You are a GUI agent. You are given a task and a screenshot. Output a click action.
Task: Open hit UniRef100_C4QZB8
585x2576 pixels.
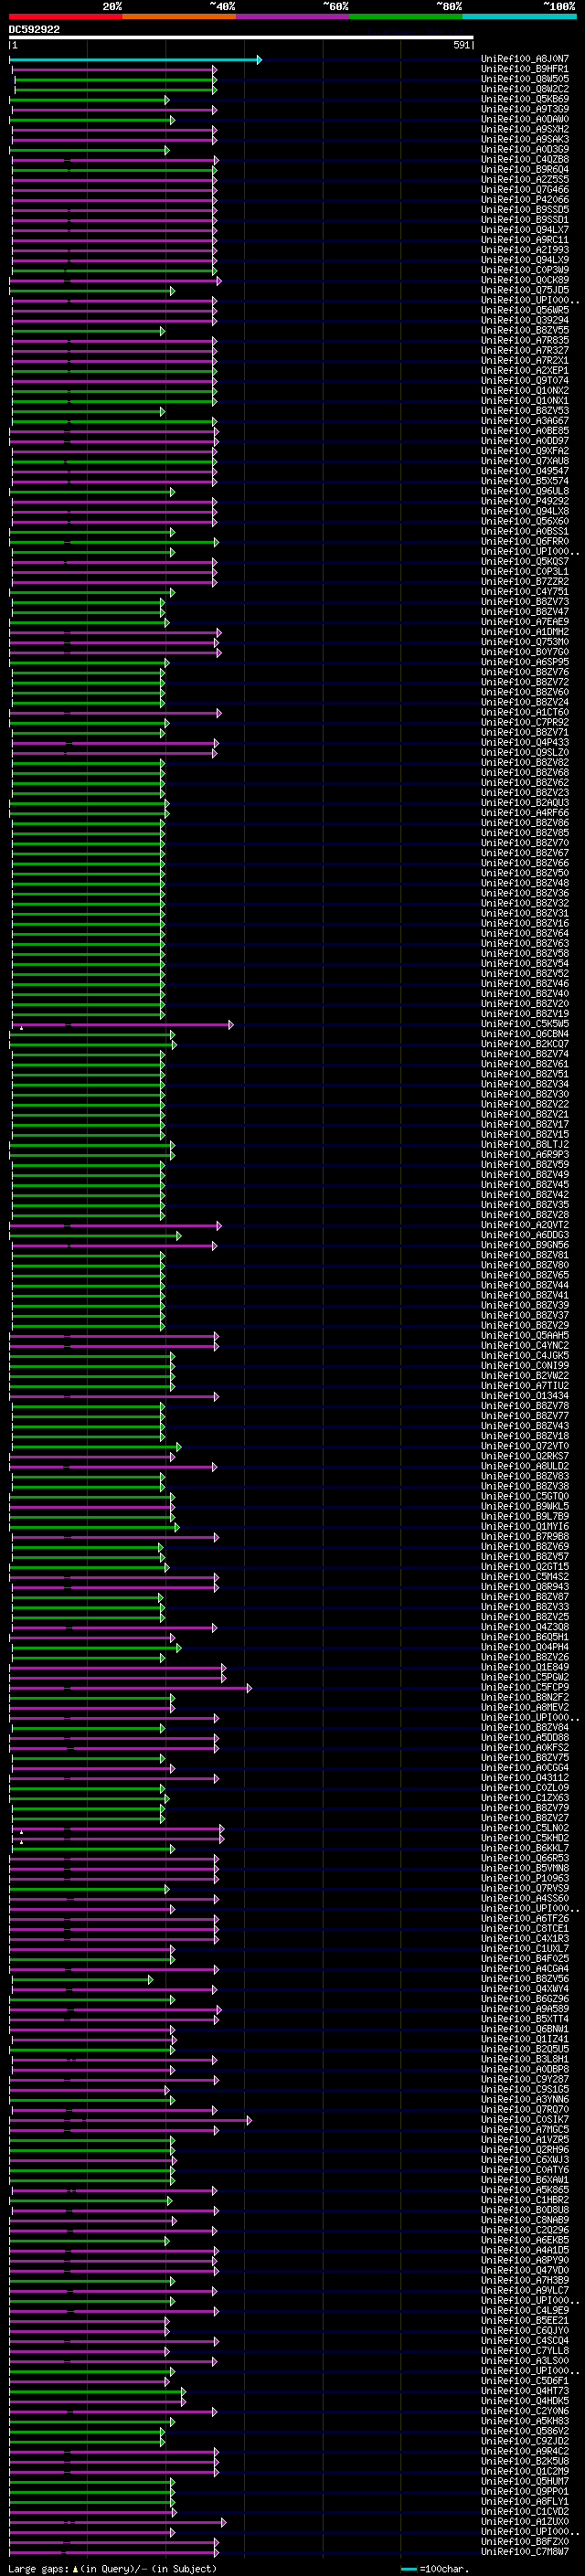point(525,159)
